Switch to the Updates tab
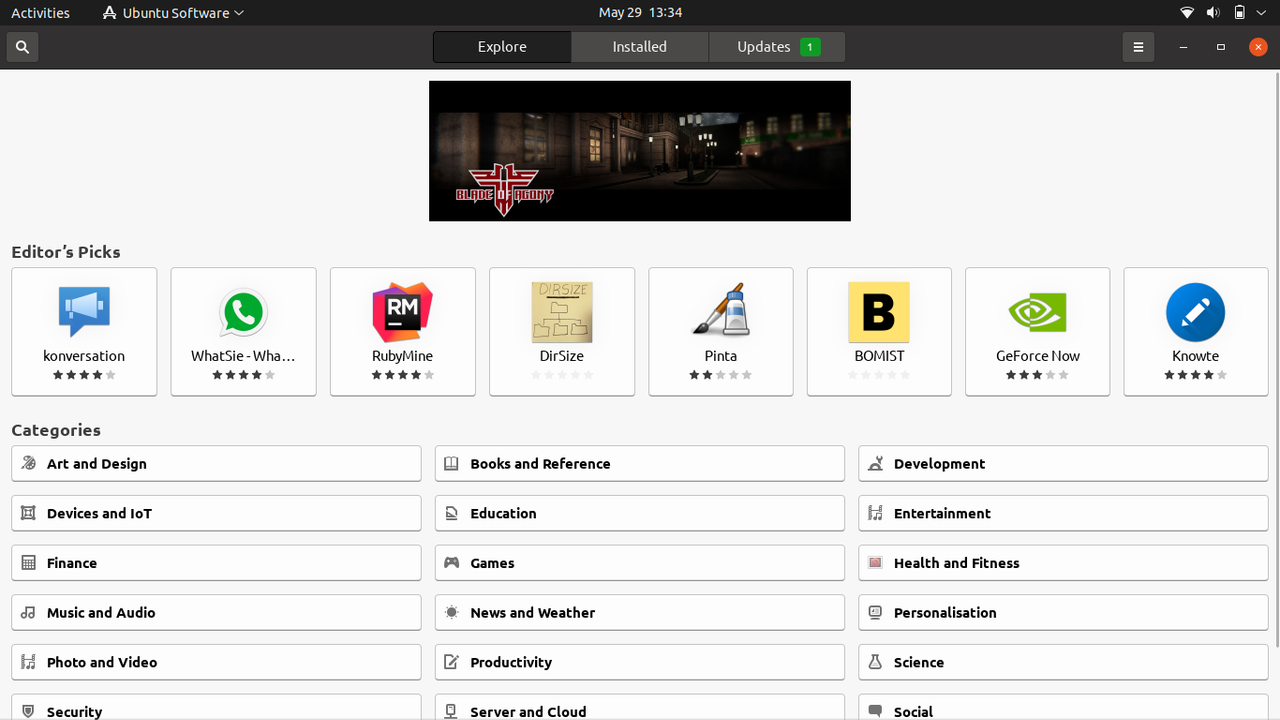Image resolution: width=1280 pixels, height=720 pixels. coord(777,47)
